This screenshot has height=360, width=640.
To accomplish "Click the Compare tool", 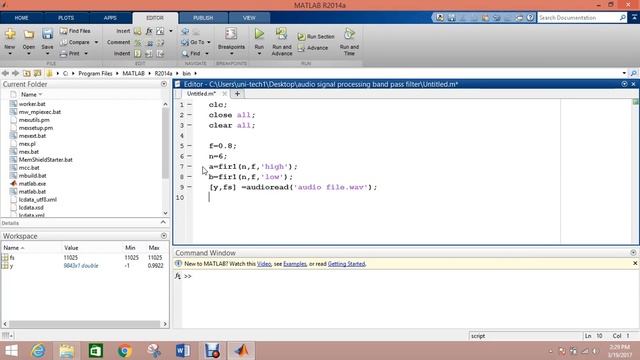I will tap(75, 42).
